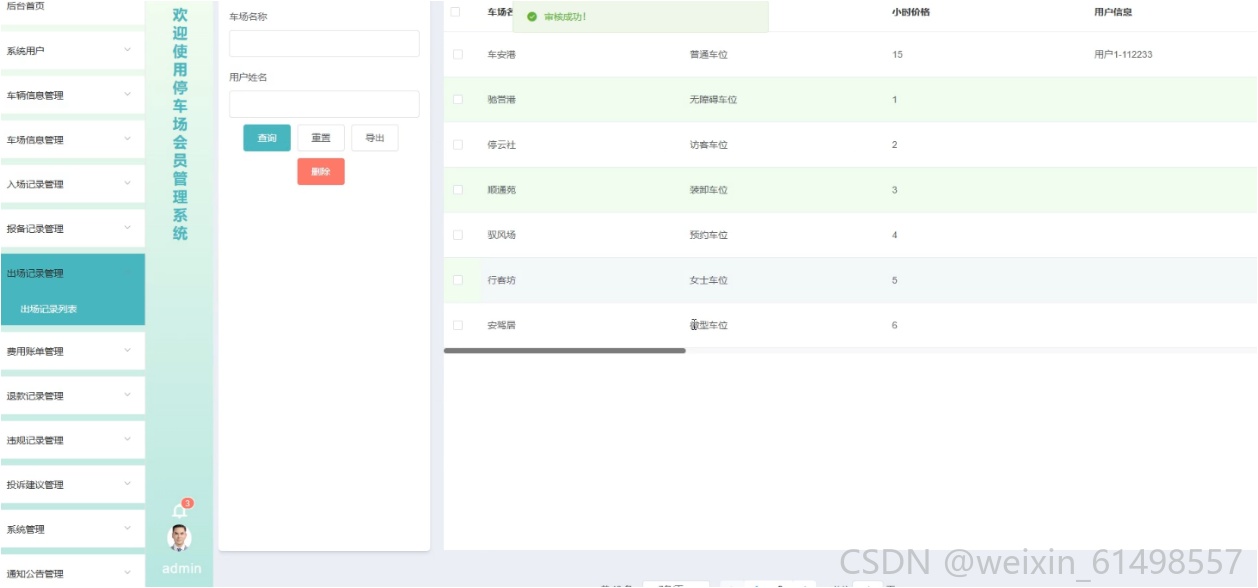Click the 重置 reset button

click(x=321, y=138)
